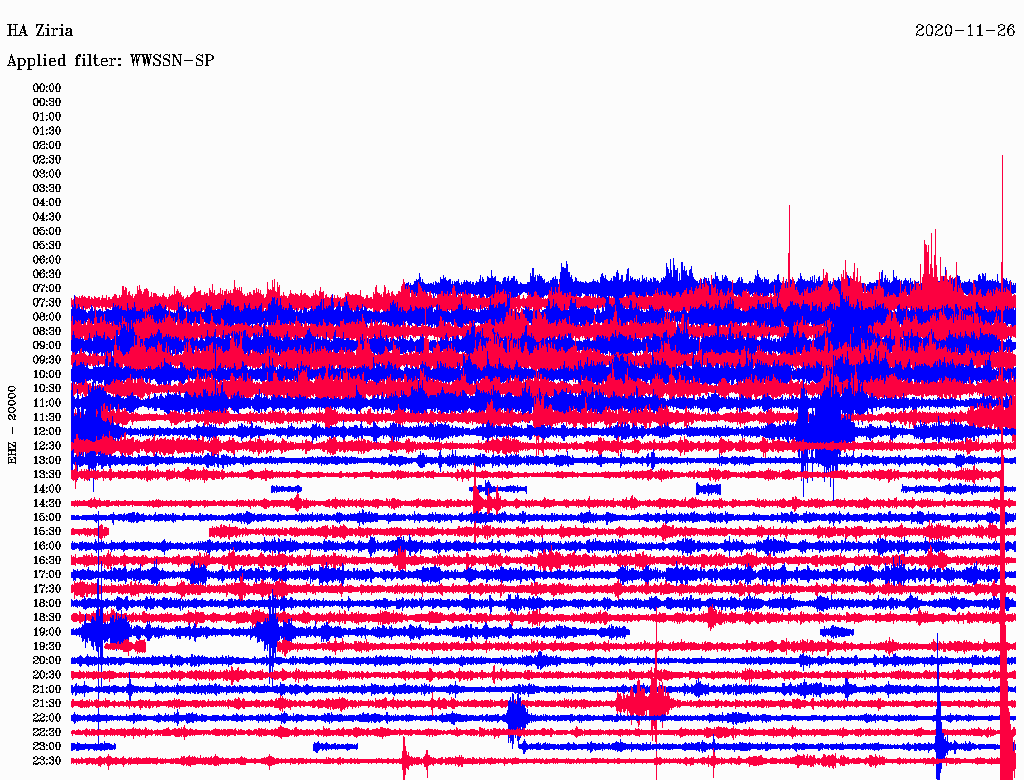This screenshot has height=780, width=1024.
Task: Select the 06:00 time label
Action: pos(47,260)
